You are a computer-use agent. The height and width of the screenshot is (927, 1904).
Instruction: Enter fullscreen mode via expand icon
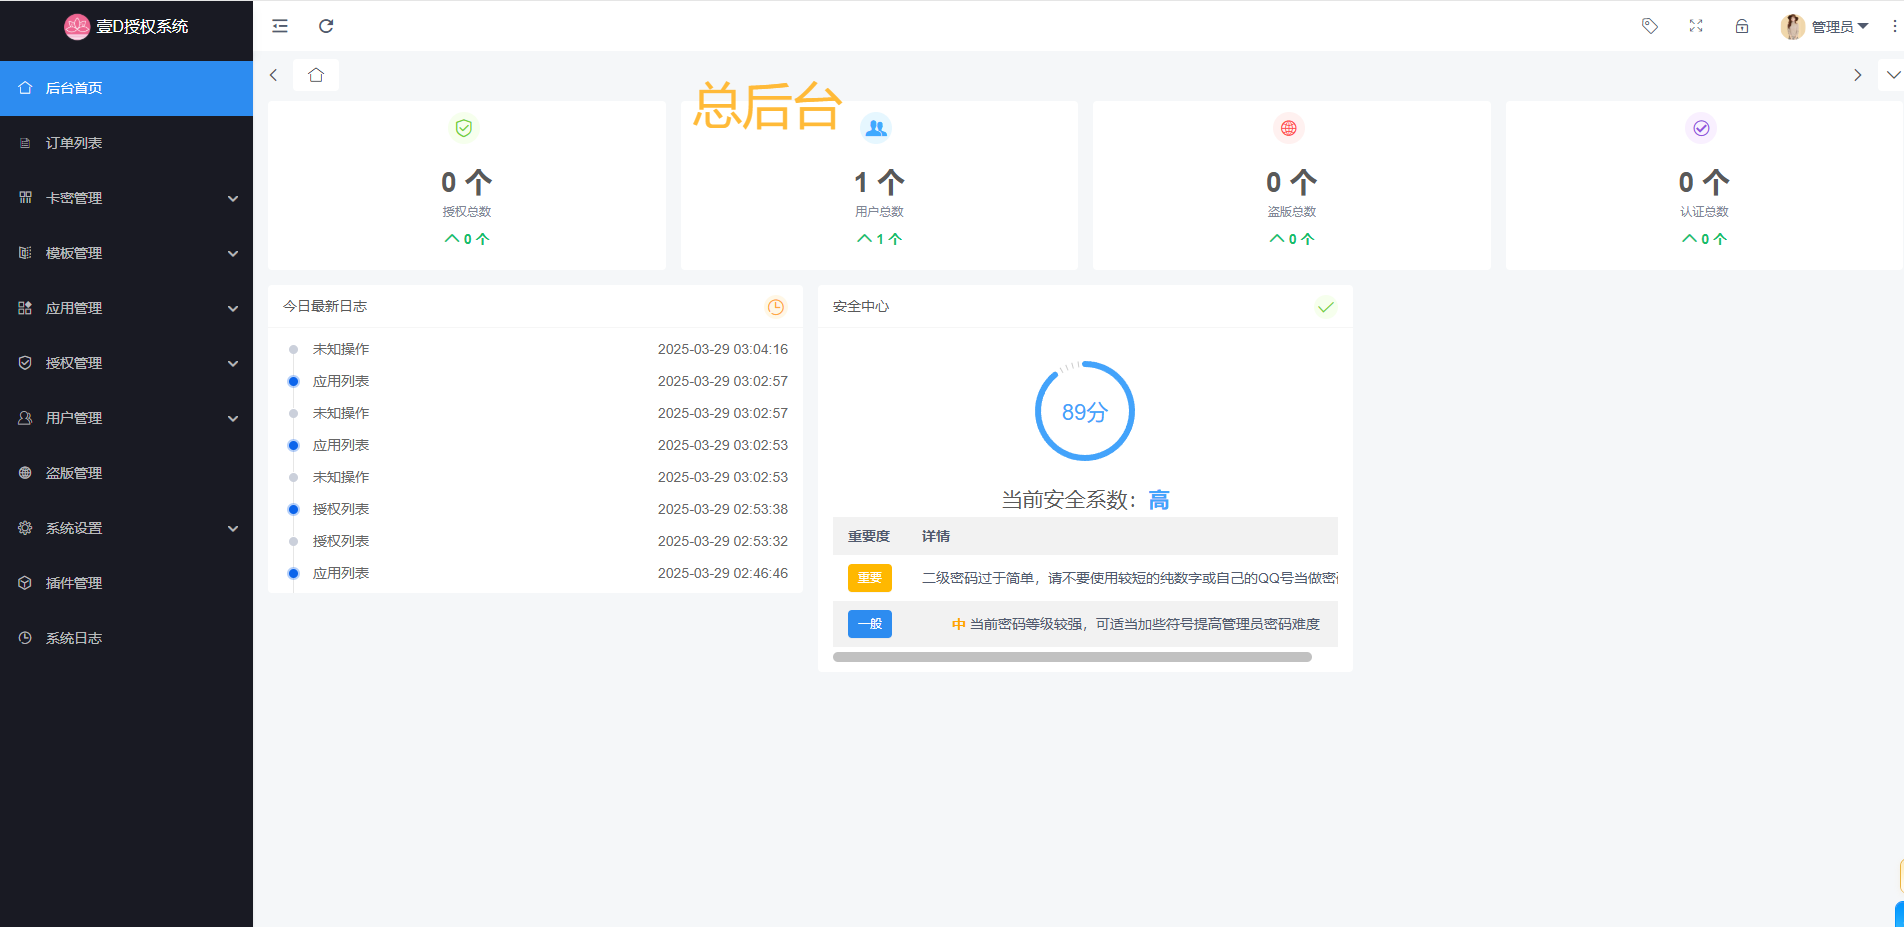click(1695, 26)
